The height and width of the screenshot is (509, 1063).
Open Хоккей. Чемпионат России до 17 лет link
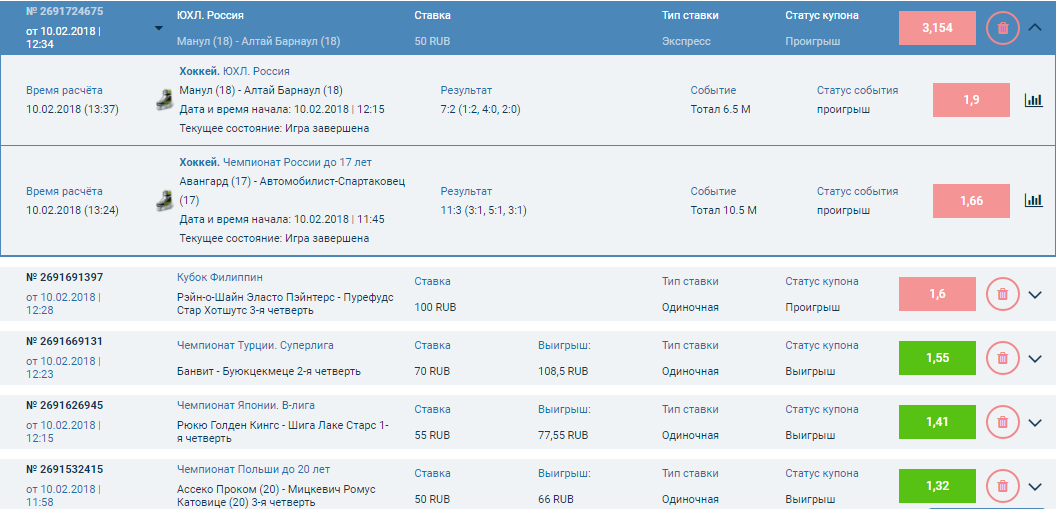275,163
